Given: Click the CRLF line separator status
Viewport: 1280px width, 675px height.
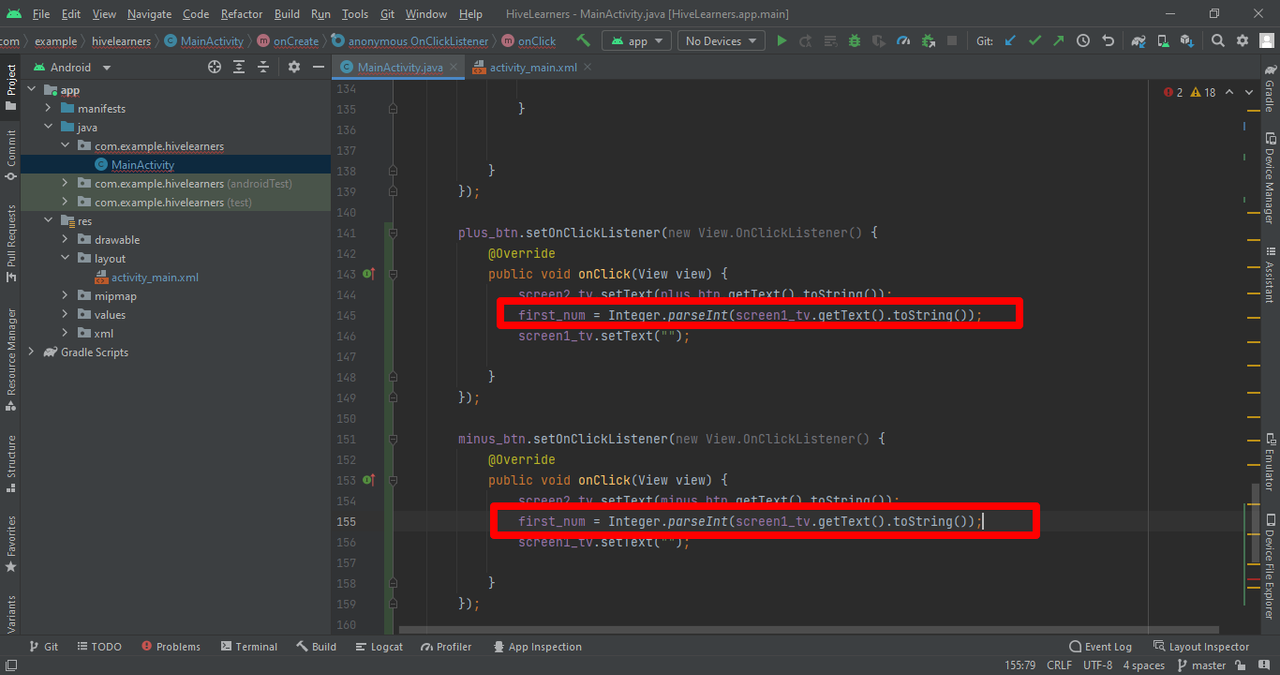Looking at the screenshot, I should tap(1059, 665).
